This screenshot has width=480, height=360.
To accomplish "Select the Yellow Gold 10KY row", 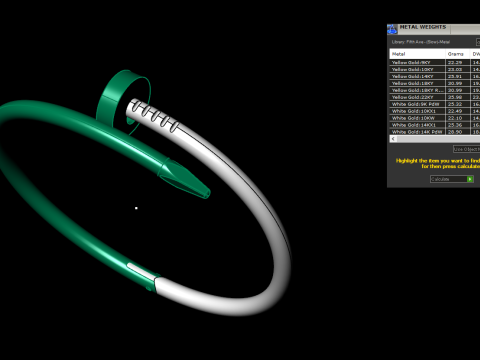I will pos(435,69).
